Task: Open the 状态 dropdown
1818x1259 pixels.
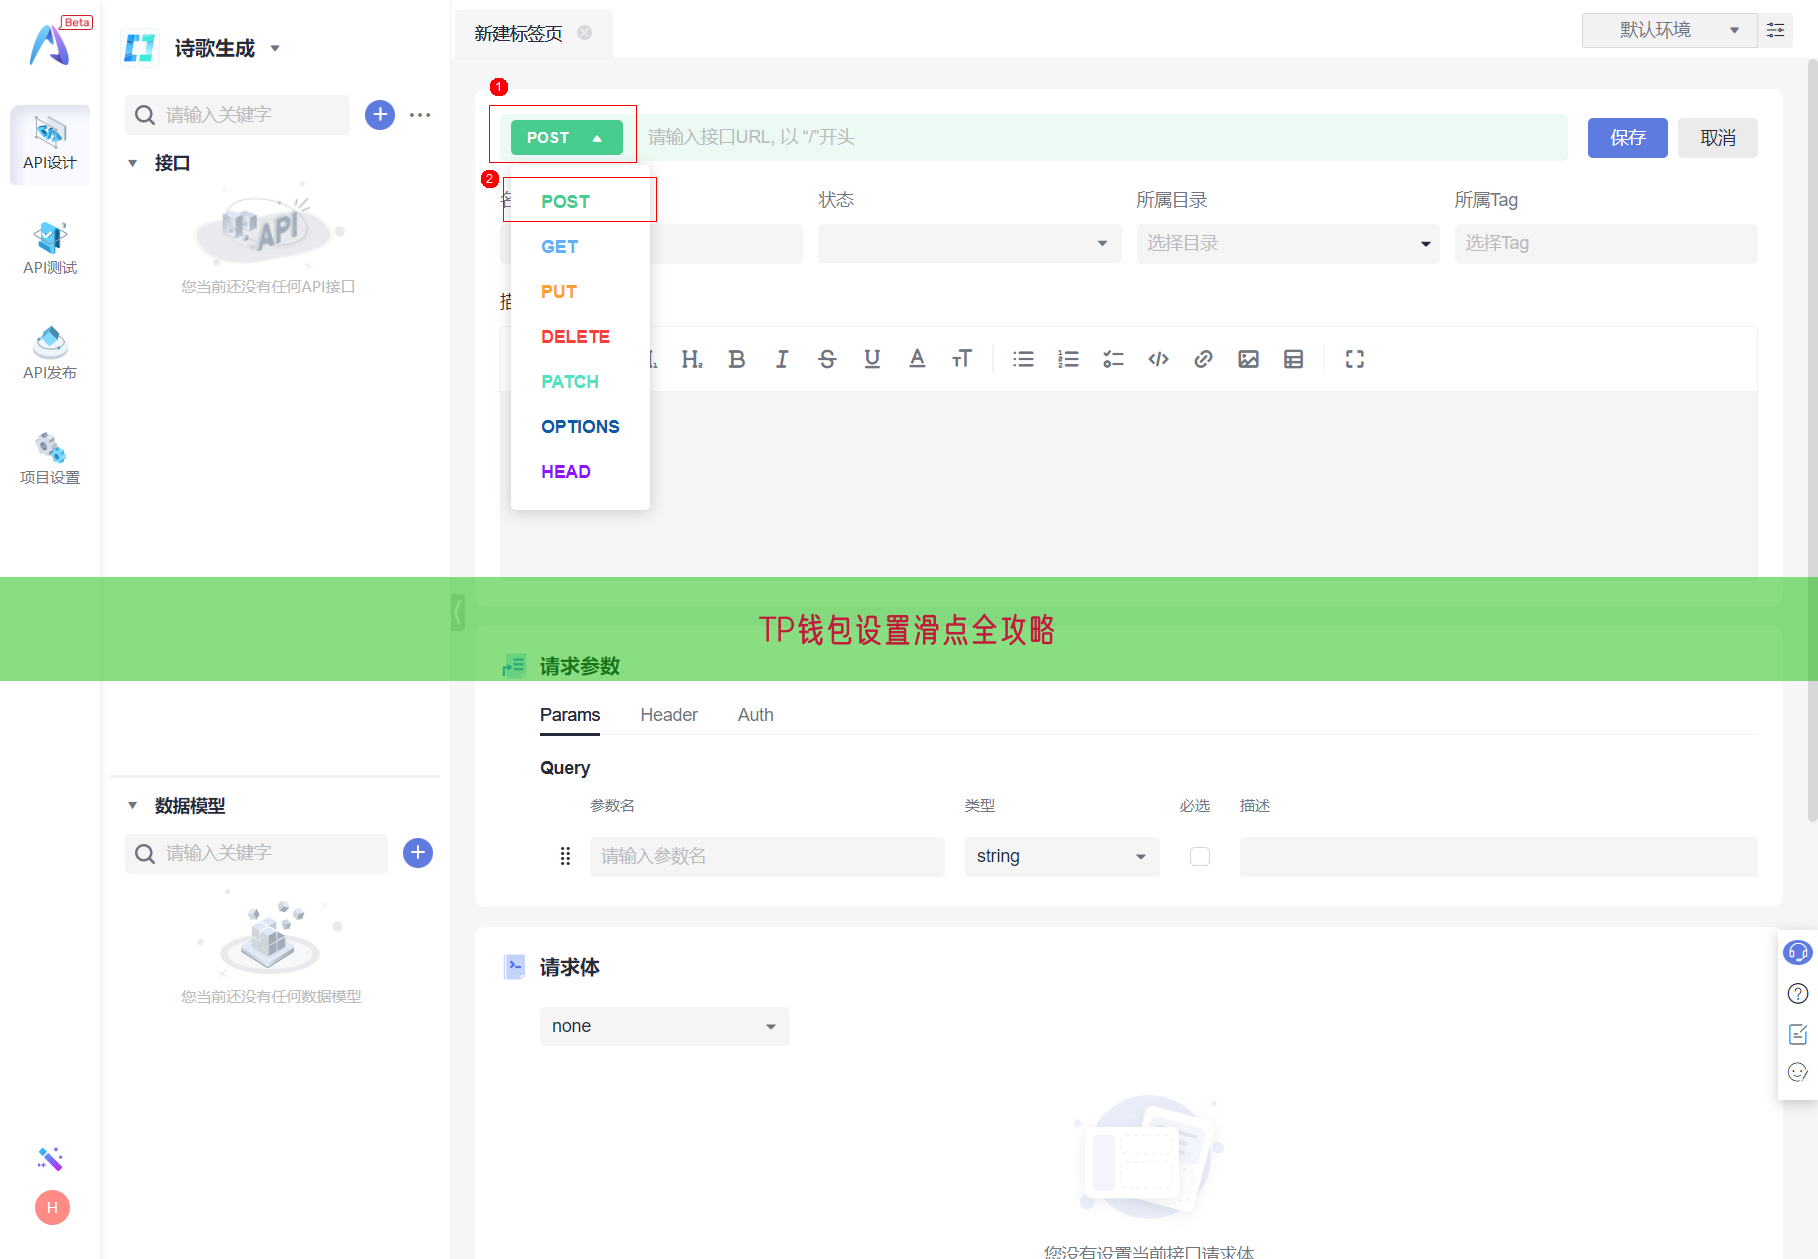Action: pos(969,244)
